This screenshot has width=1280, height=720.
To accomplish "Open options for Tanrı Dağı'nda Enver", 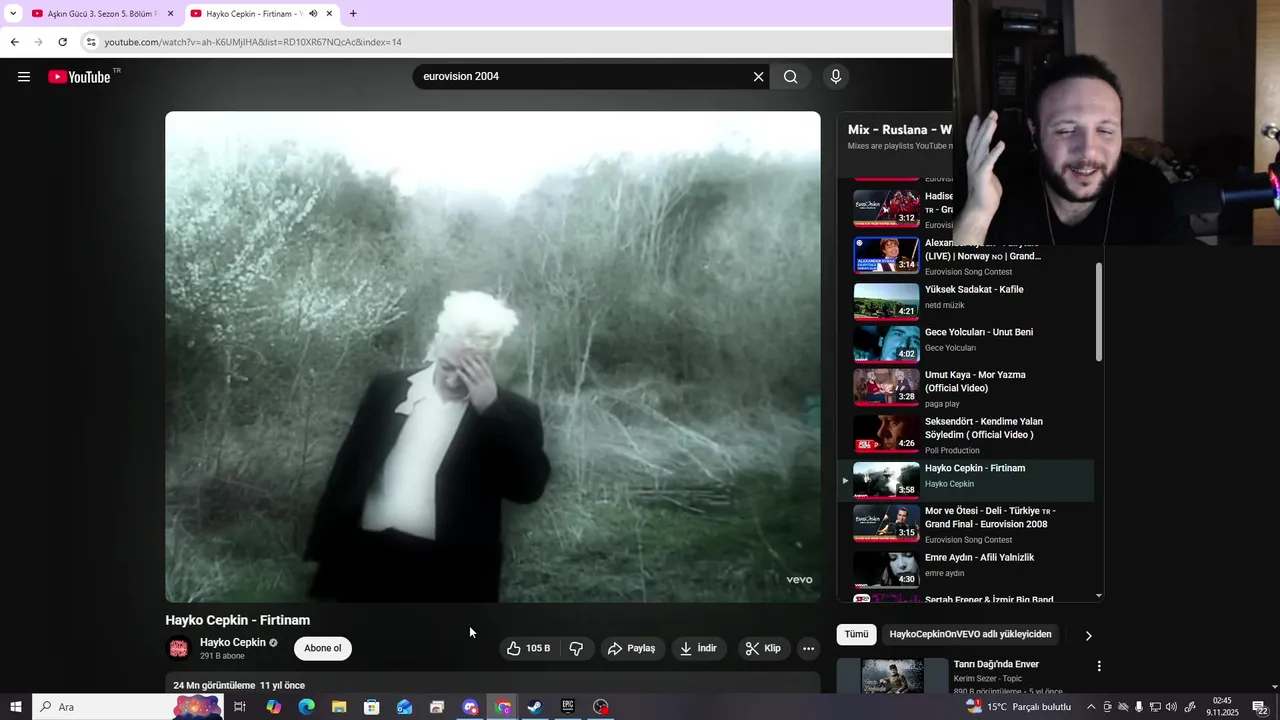I will [x=1099, y=666].
